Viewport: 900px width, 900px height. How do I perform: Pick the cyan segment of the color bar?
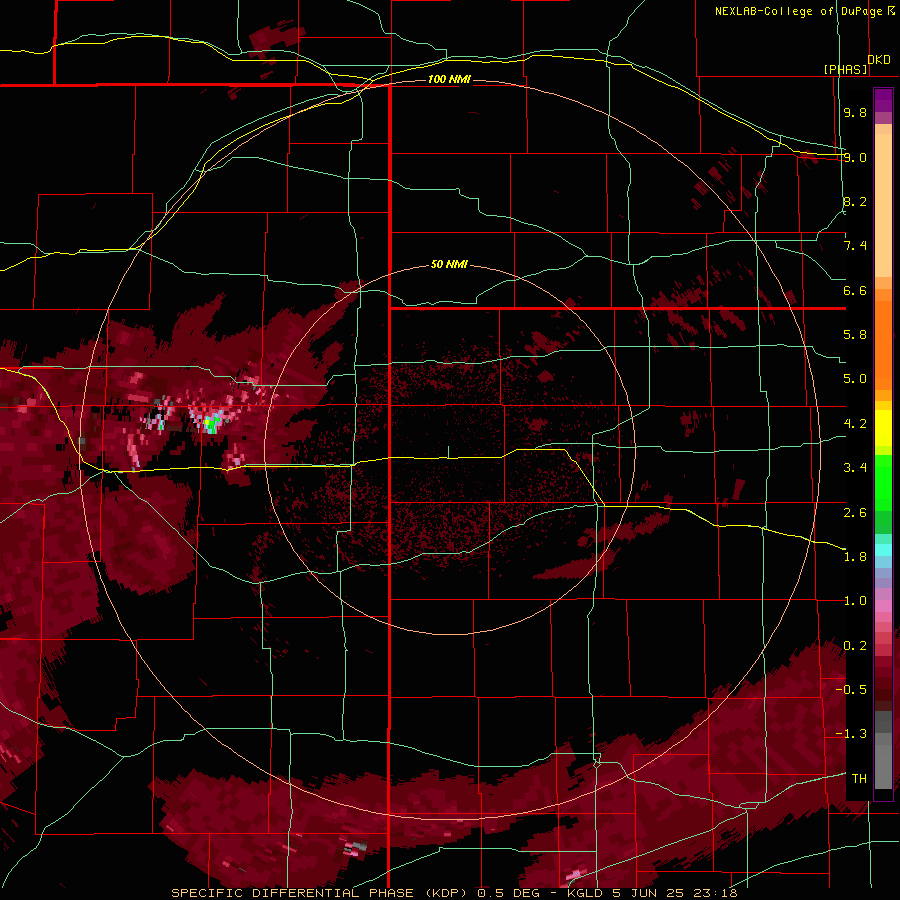tap(883, 549)
